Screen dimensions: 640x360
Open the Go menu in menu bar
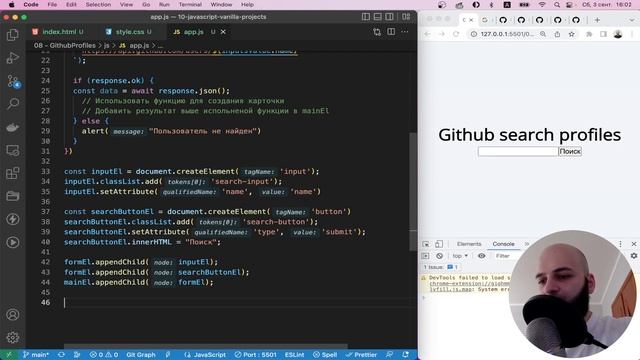(x=146, y=4)
